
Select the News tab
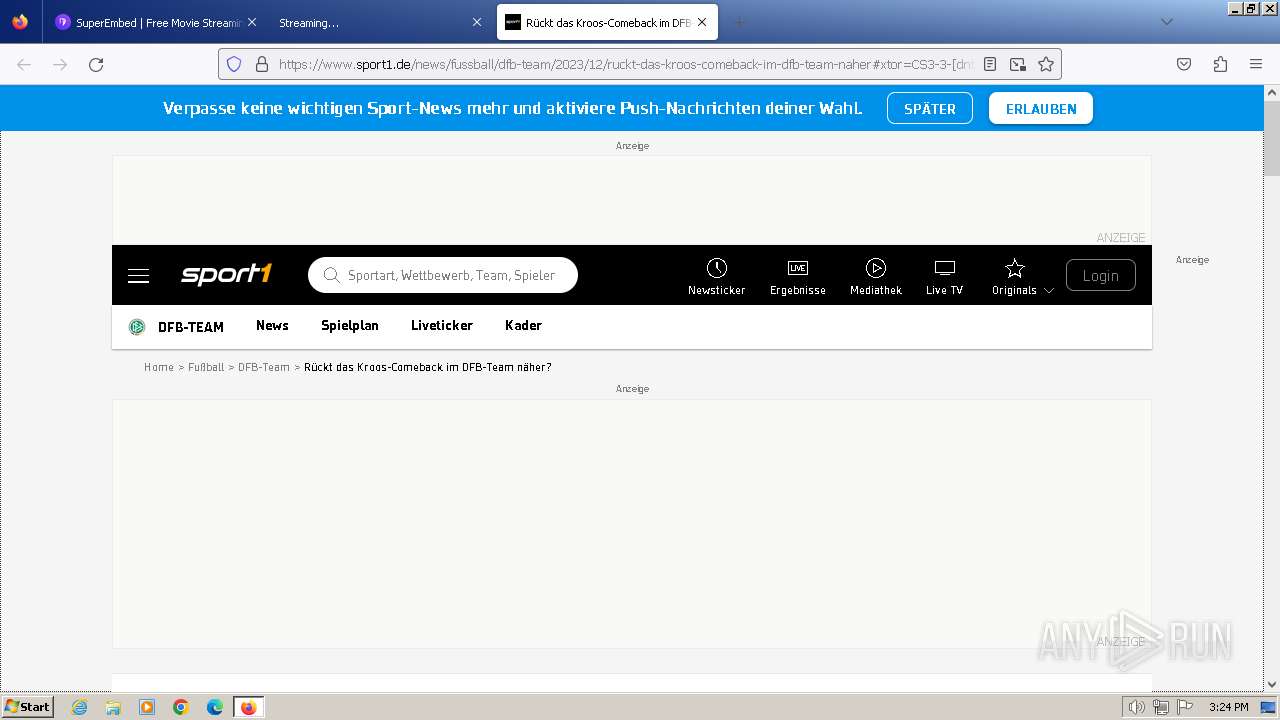click(272, 326)
